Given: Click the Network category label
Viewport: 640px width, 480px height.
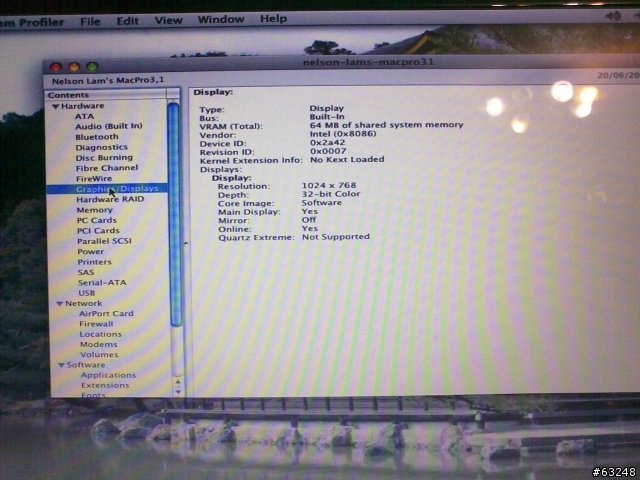Looking at the screenshot, I should 84,303.
